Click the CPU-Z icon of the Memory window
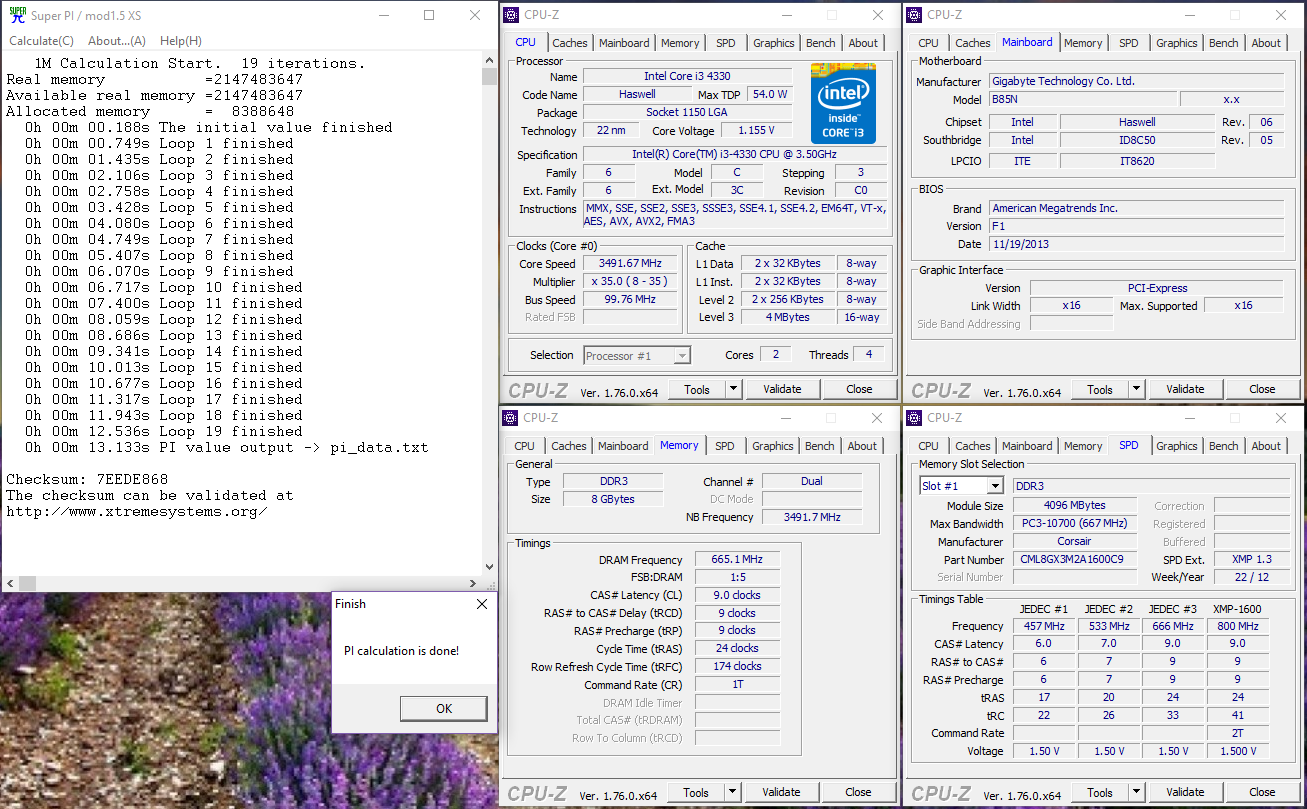 [511, 418]
